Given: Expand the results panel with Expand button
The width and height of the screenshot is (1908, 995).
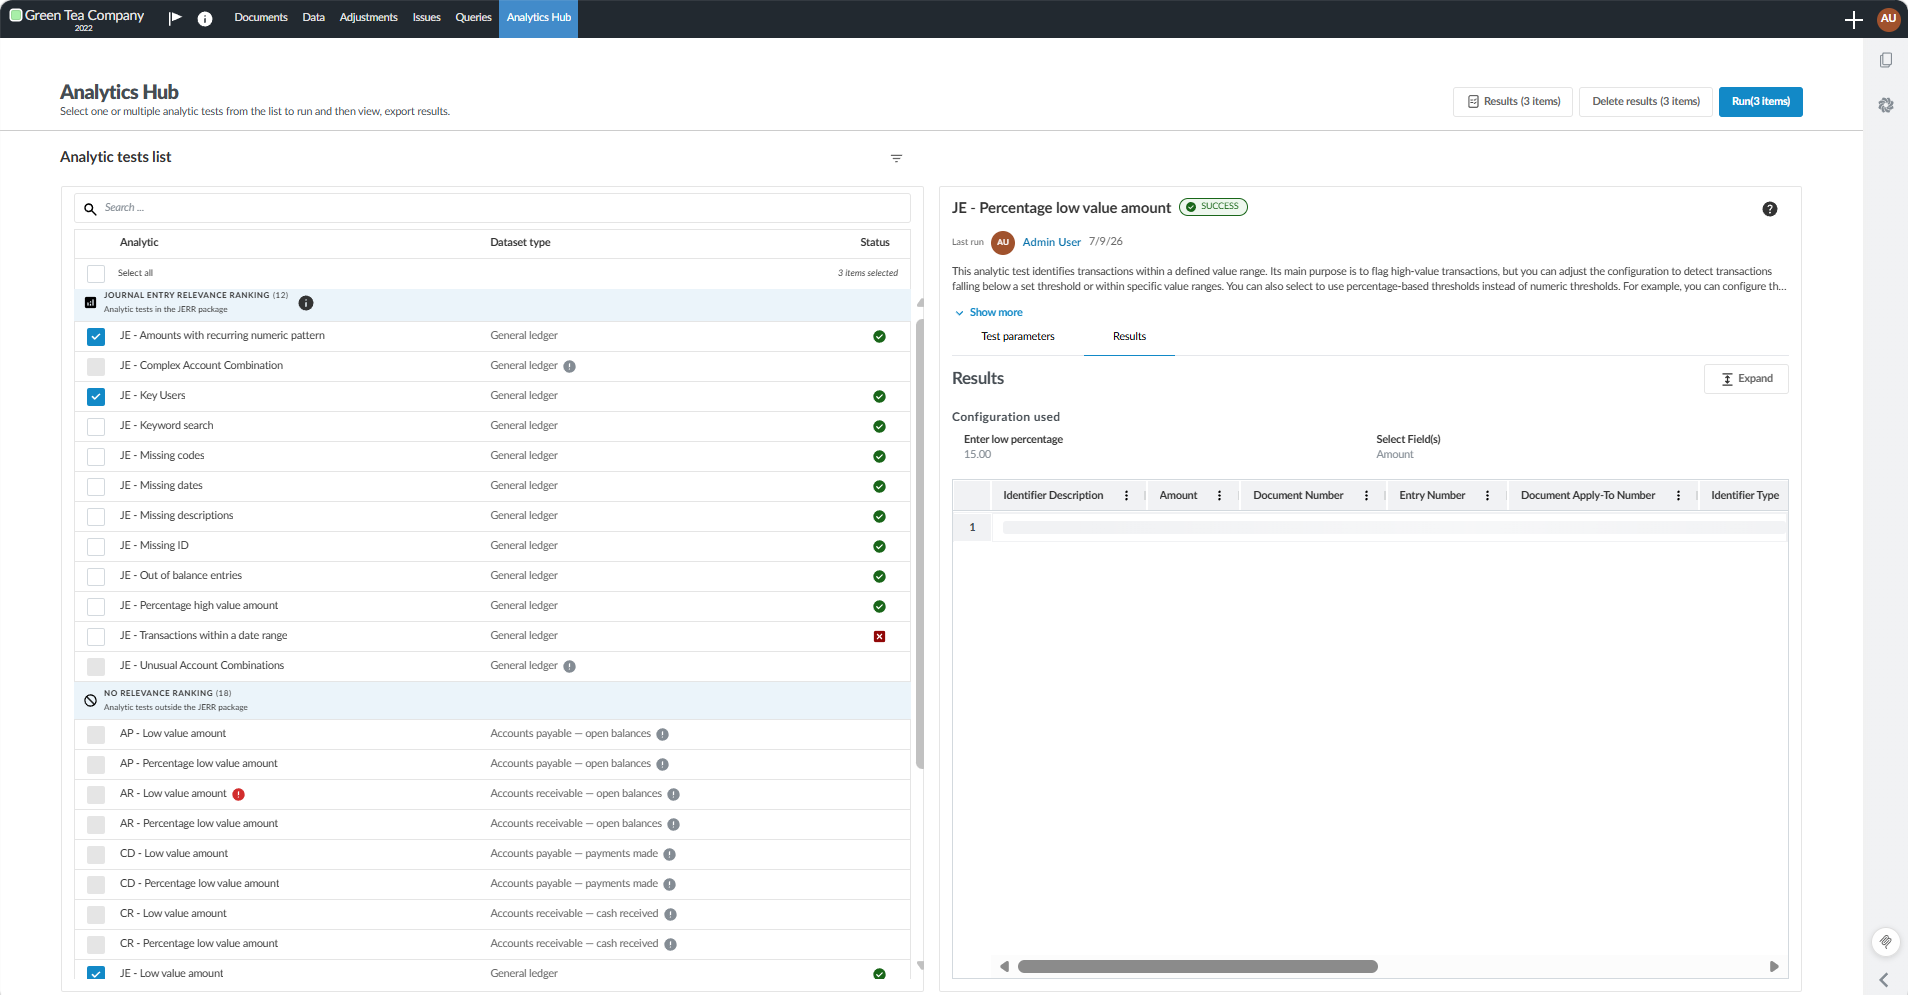Looking at the screenshot, I should coord(1746,379).
